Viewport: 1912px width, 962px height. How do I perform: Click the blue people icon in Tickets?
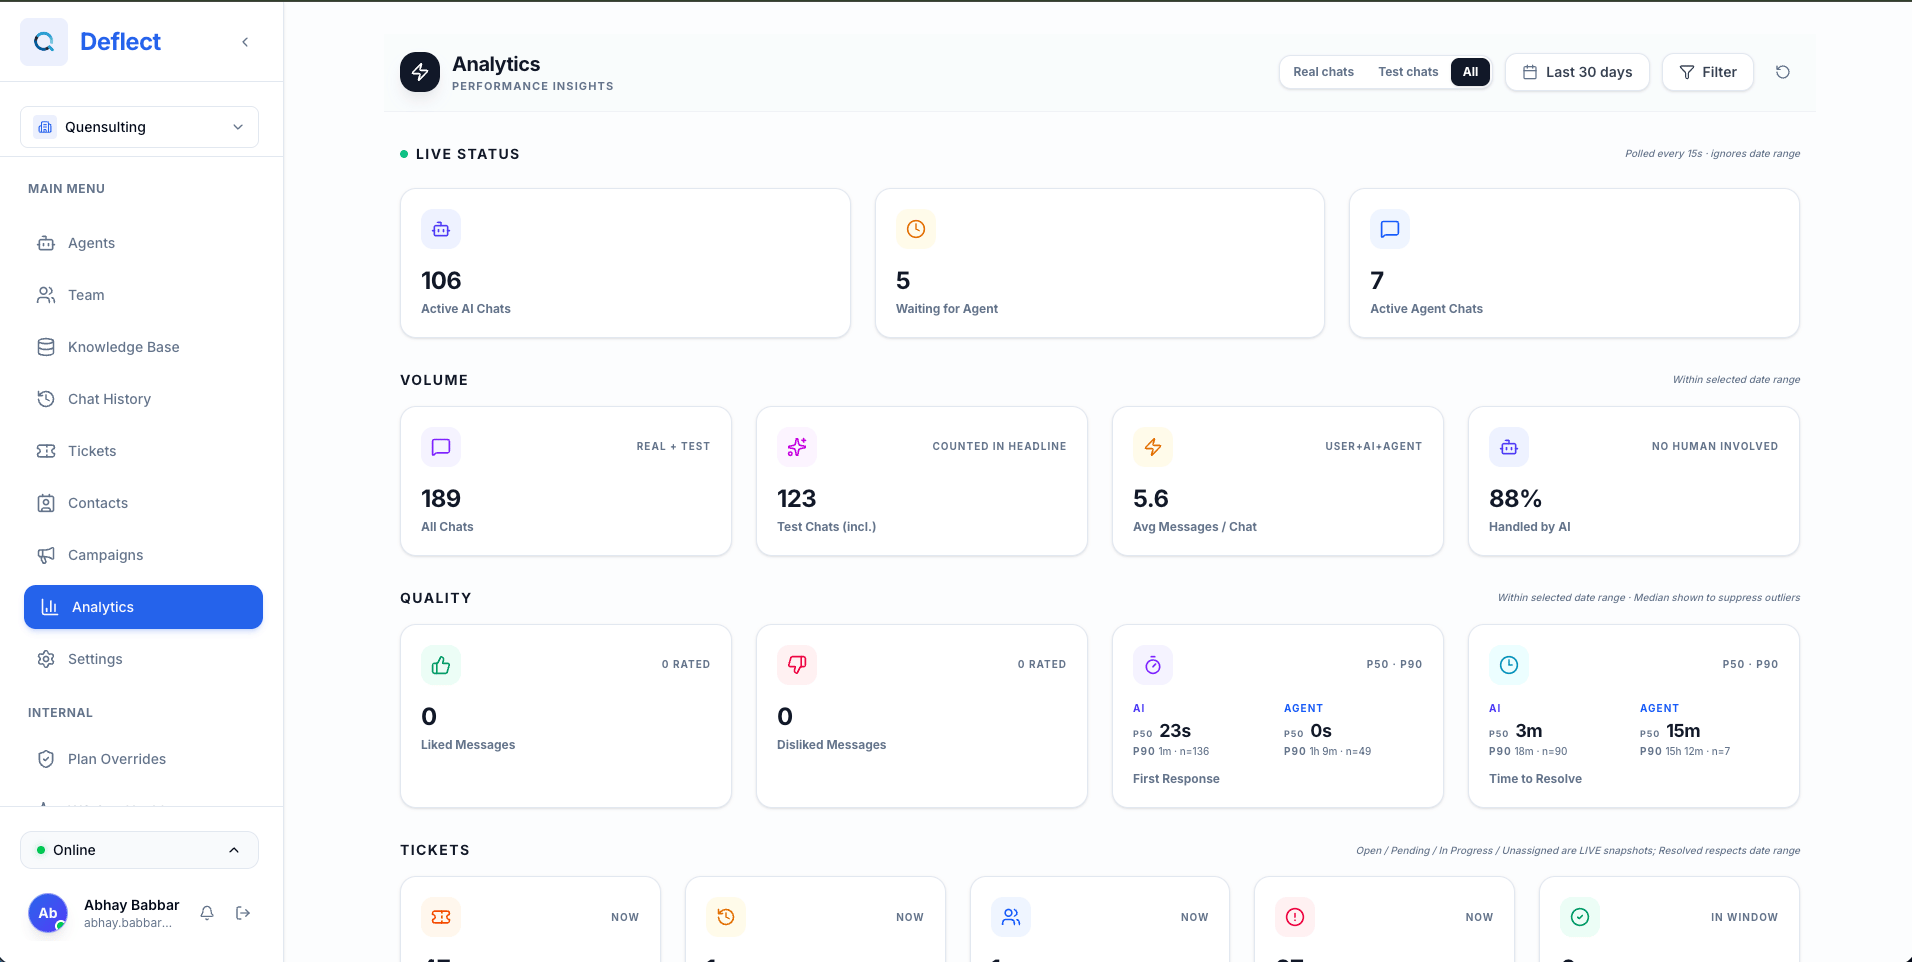[1011, 917]
